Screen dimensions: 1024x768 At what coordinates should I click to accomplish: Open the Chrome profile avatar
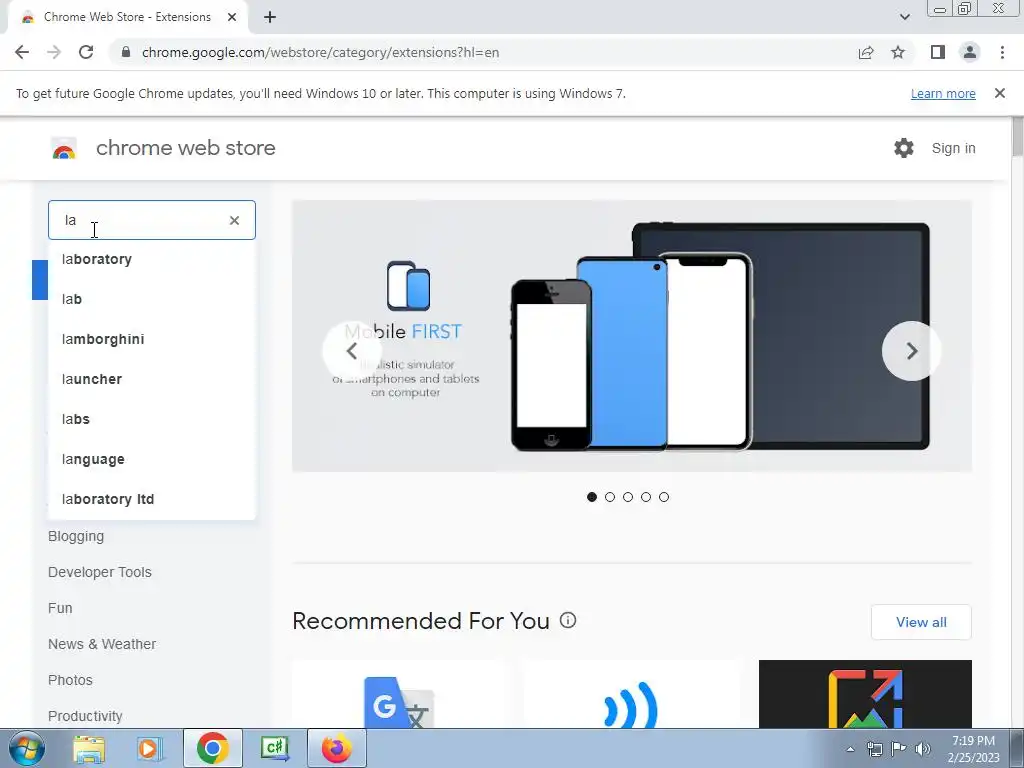coord(970,52)
